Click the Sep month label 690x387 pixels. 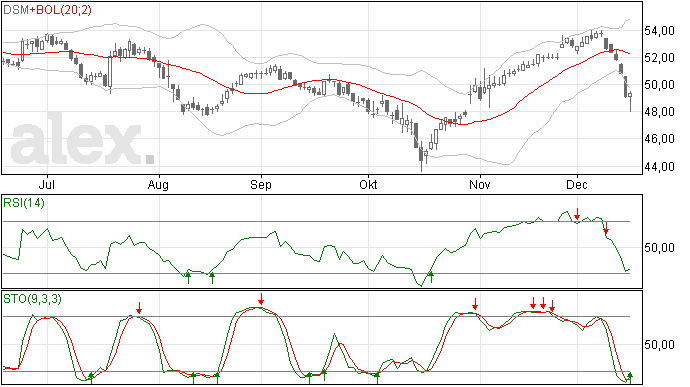(261, 184)
